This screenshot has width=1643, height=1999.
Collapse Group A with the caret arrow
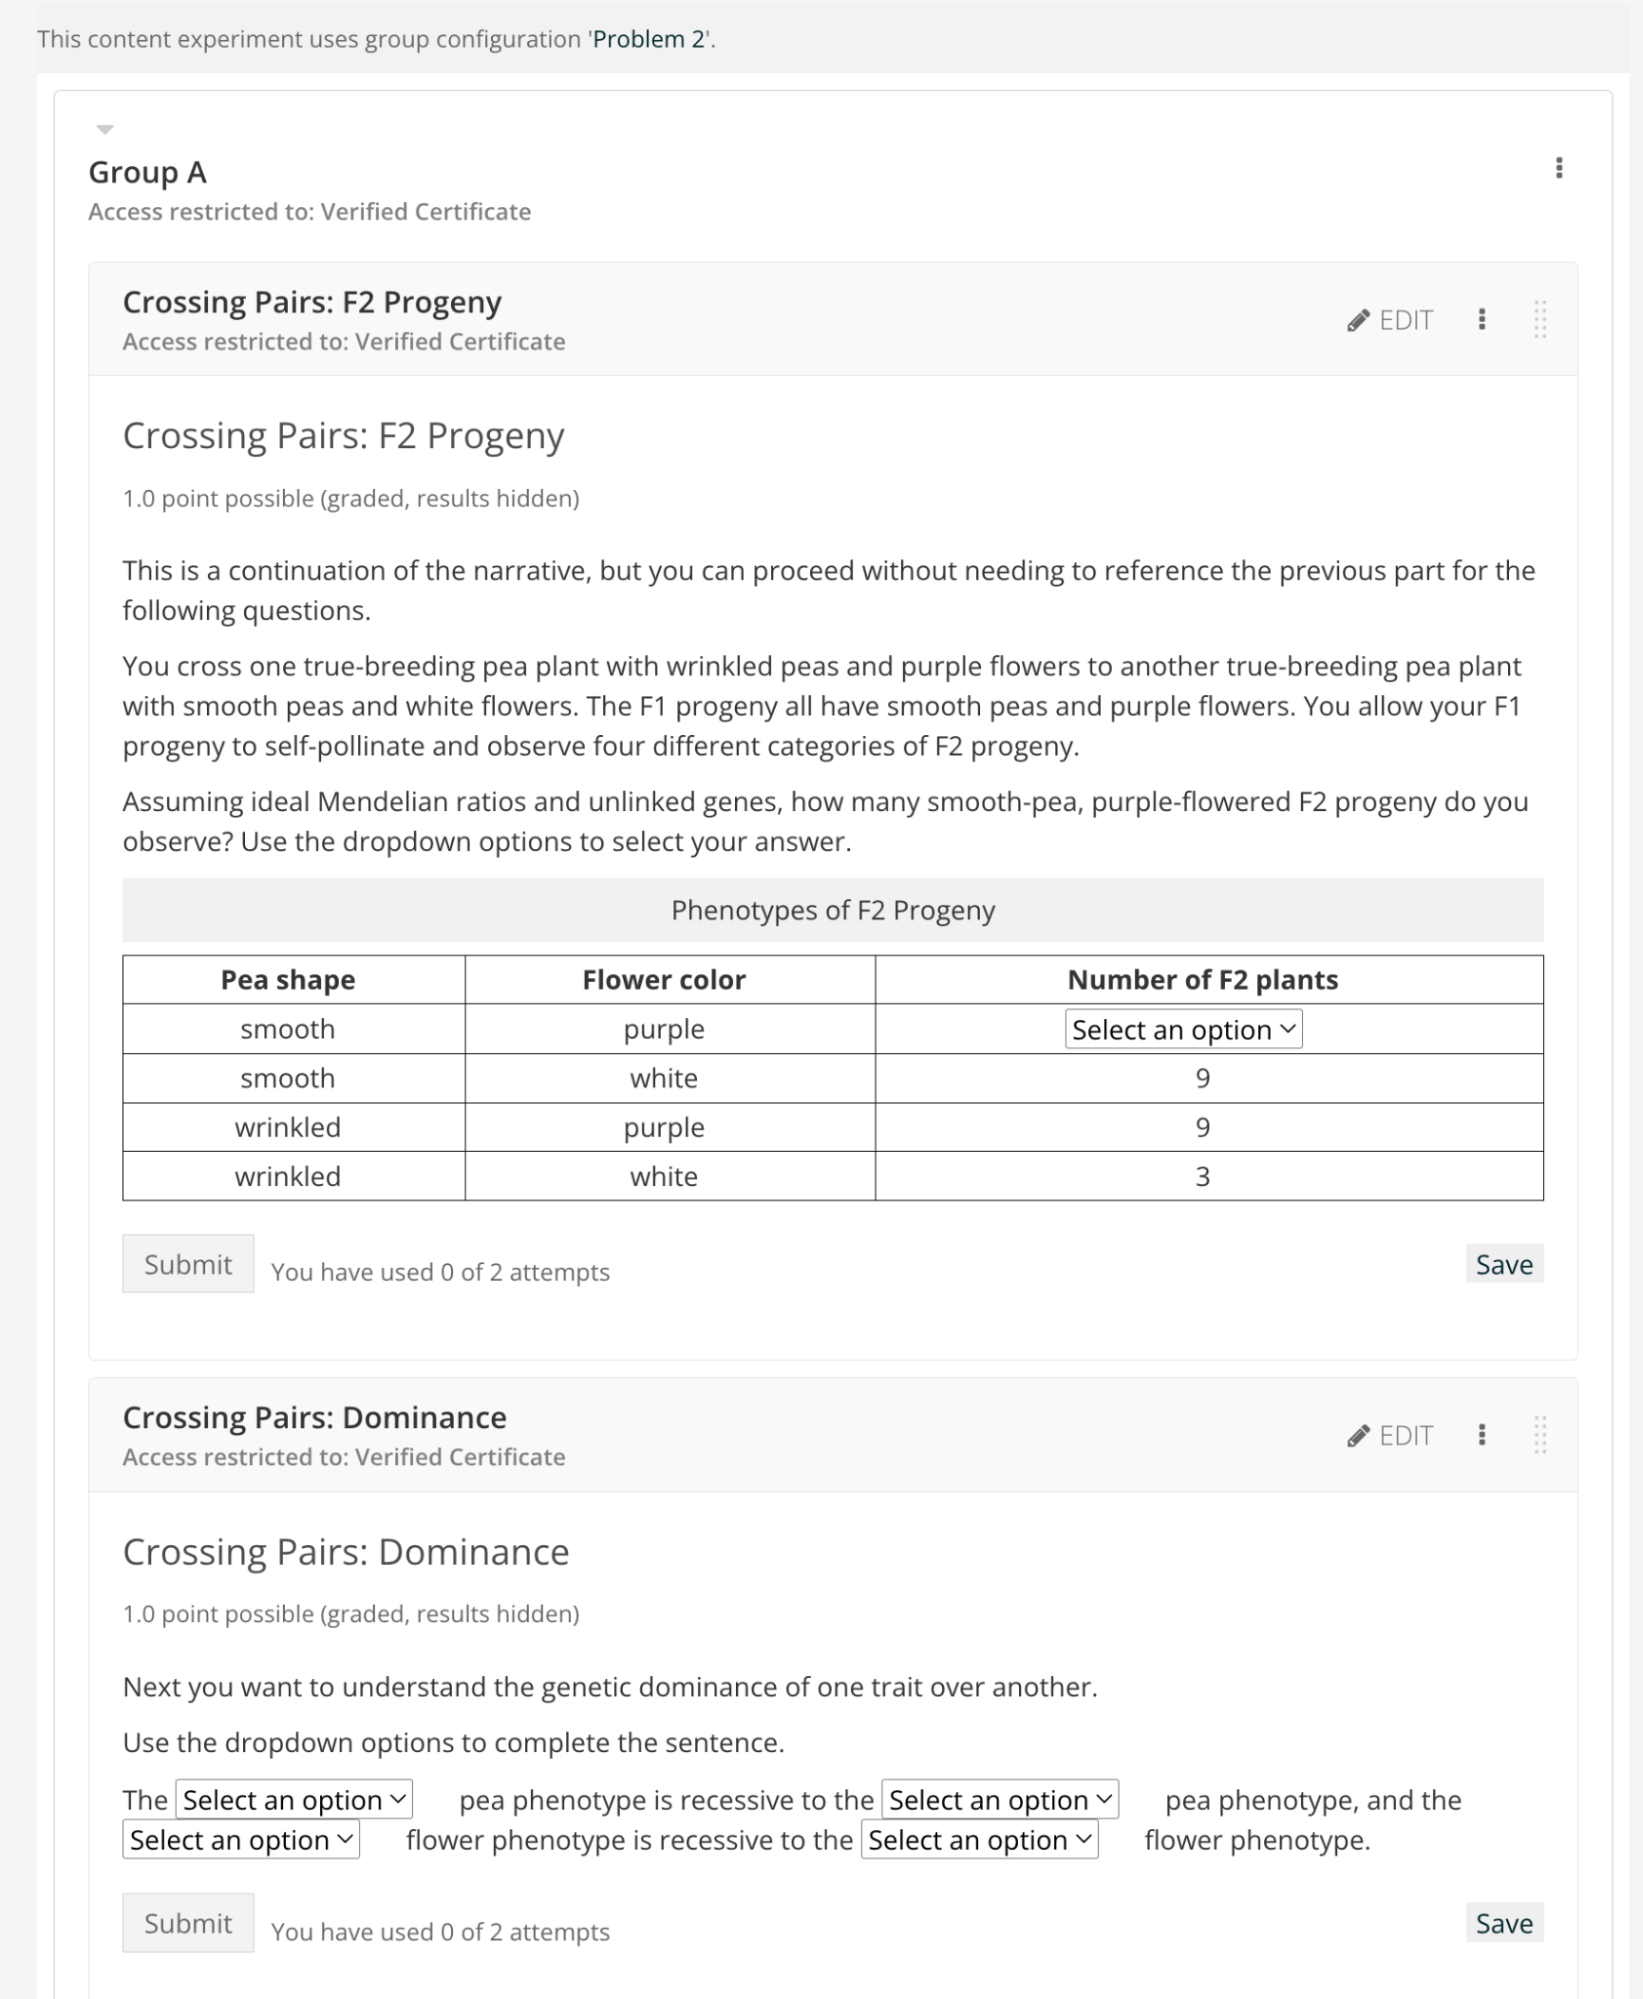pos(105,129)
